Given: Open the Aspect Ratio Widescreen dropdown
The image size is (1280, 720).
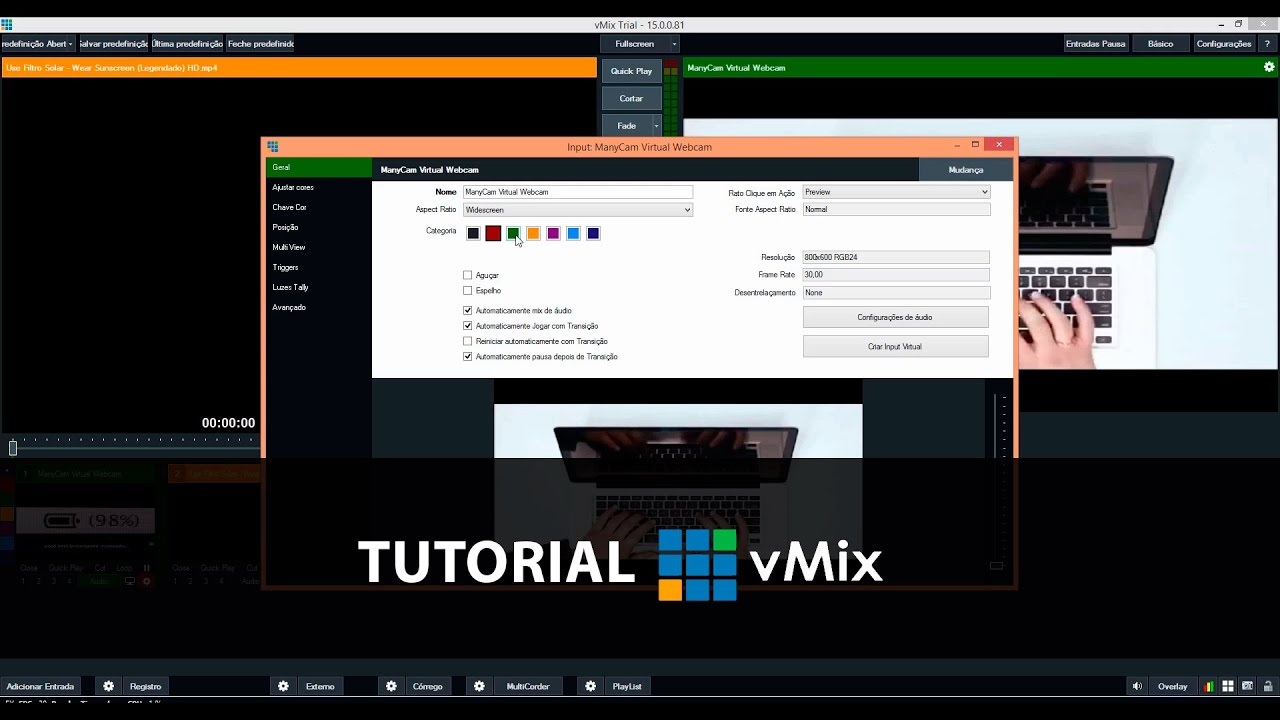Looking at the screenshot, I should point(578,210).
